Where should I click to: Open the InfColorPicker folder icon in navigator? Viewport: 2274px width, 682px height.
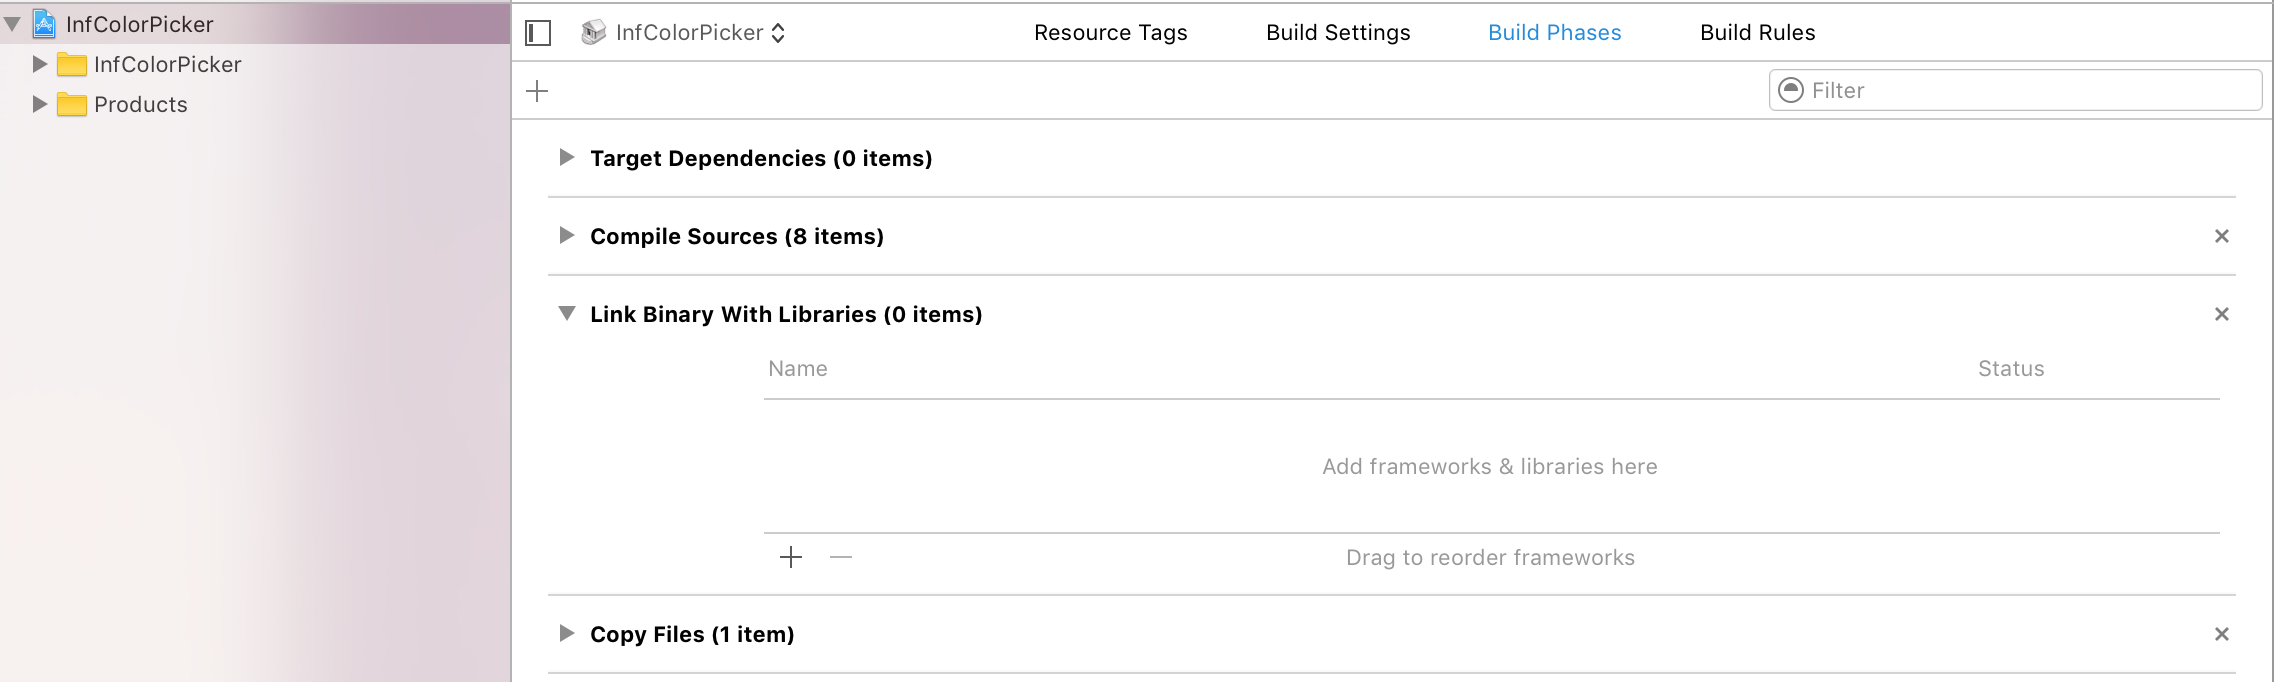pos(72,64)
